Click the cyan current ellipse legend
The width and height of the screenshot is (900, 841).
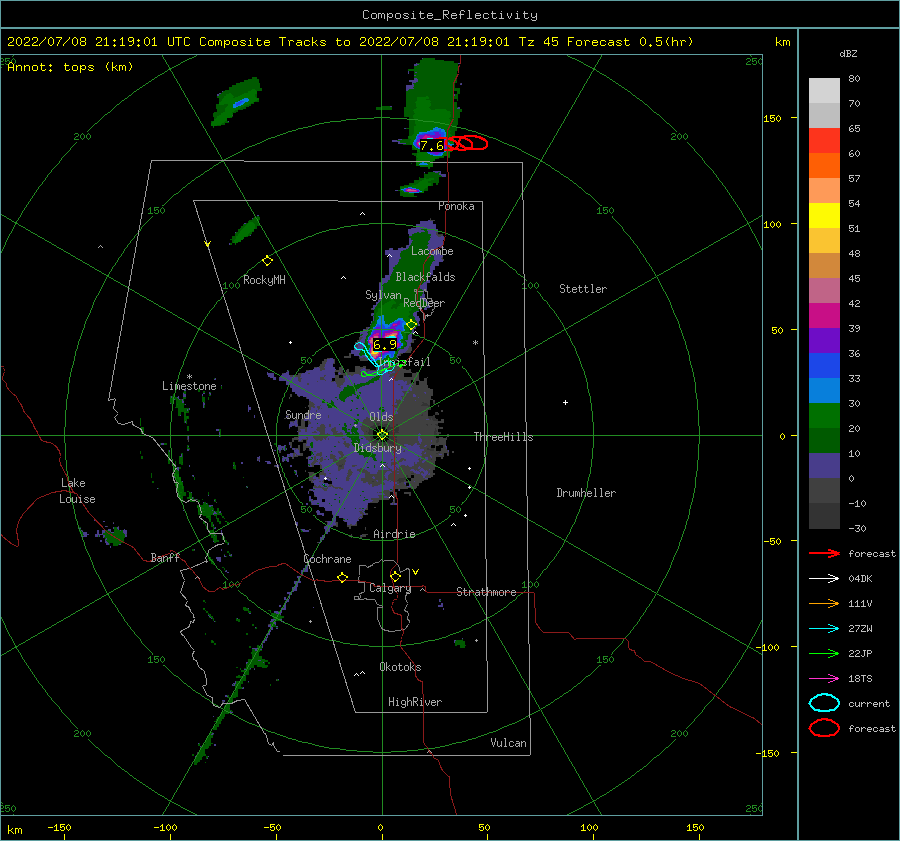[x=824, y=703]
